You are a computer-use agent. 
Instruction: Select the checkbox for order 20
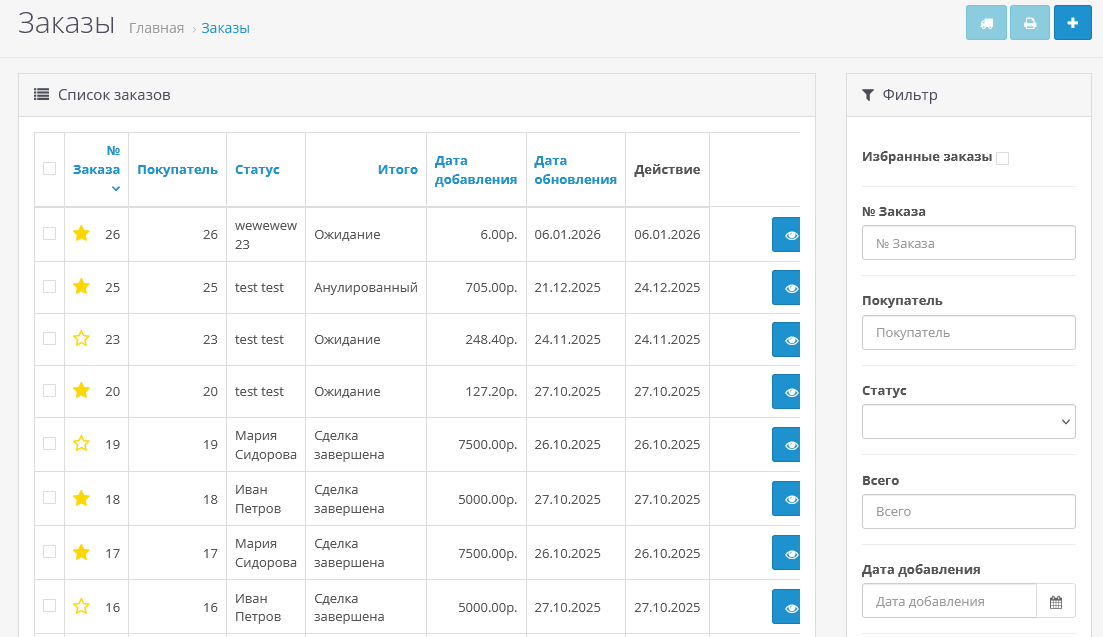[x=49, y=391]
